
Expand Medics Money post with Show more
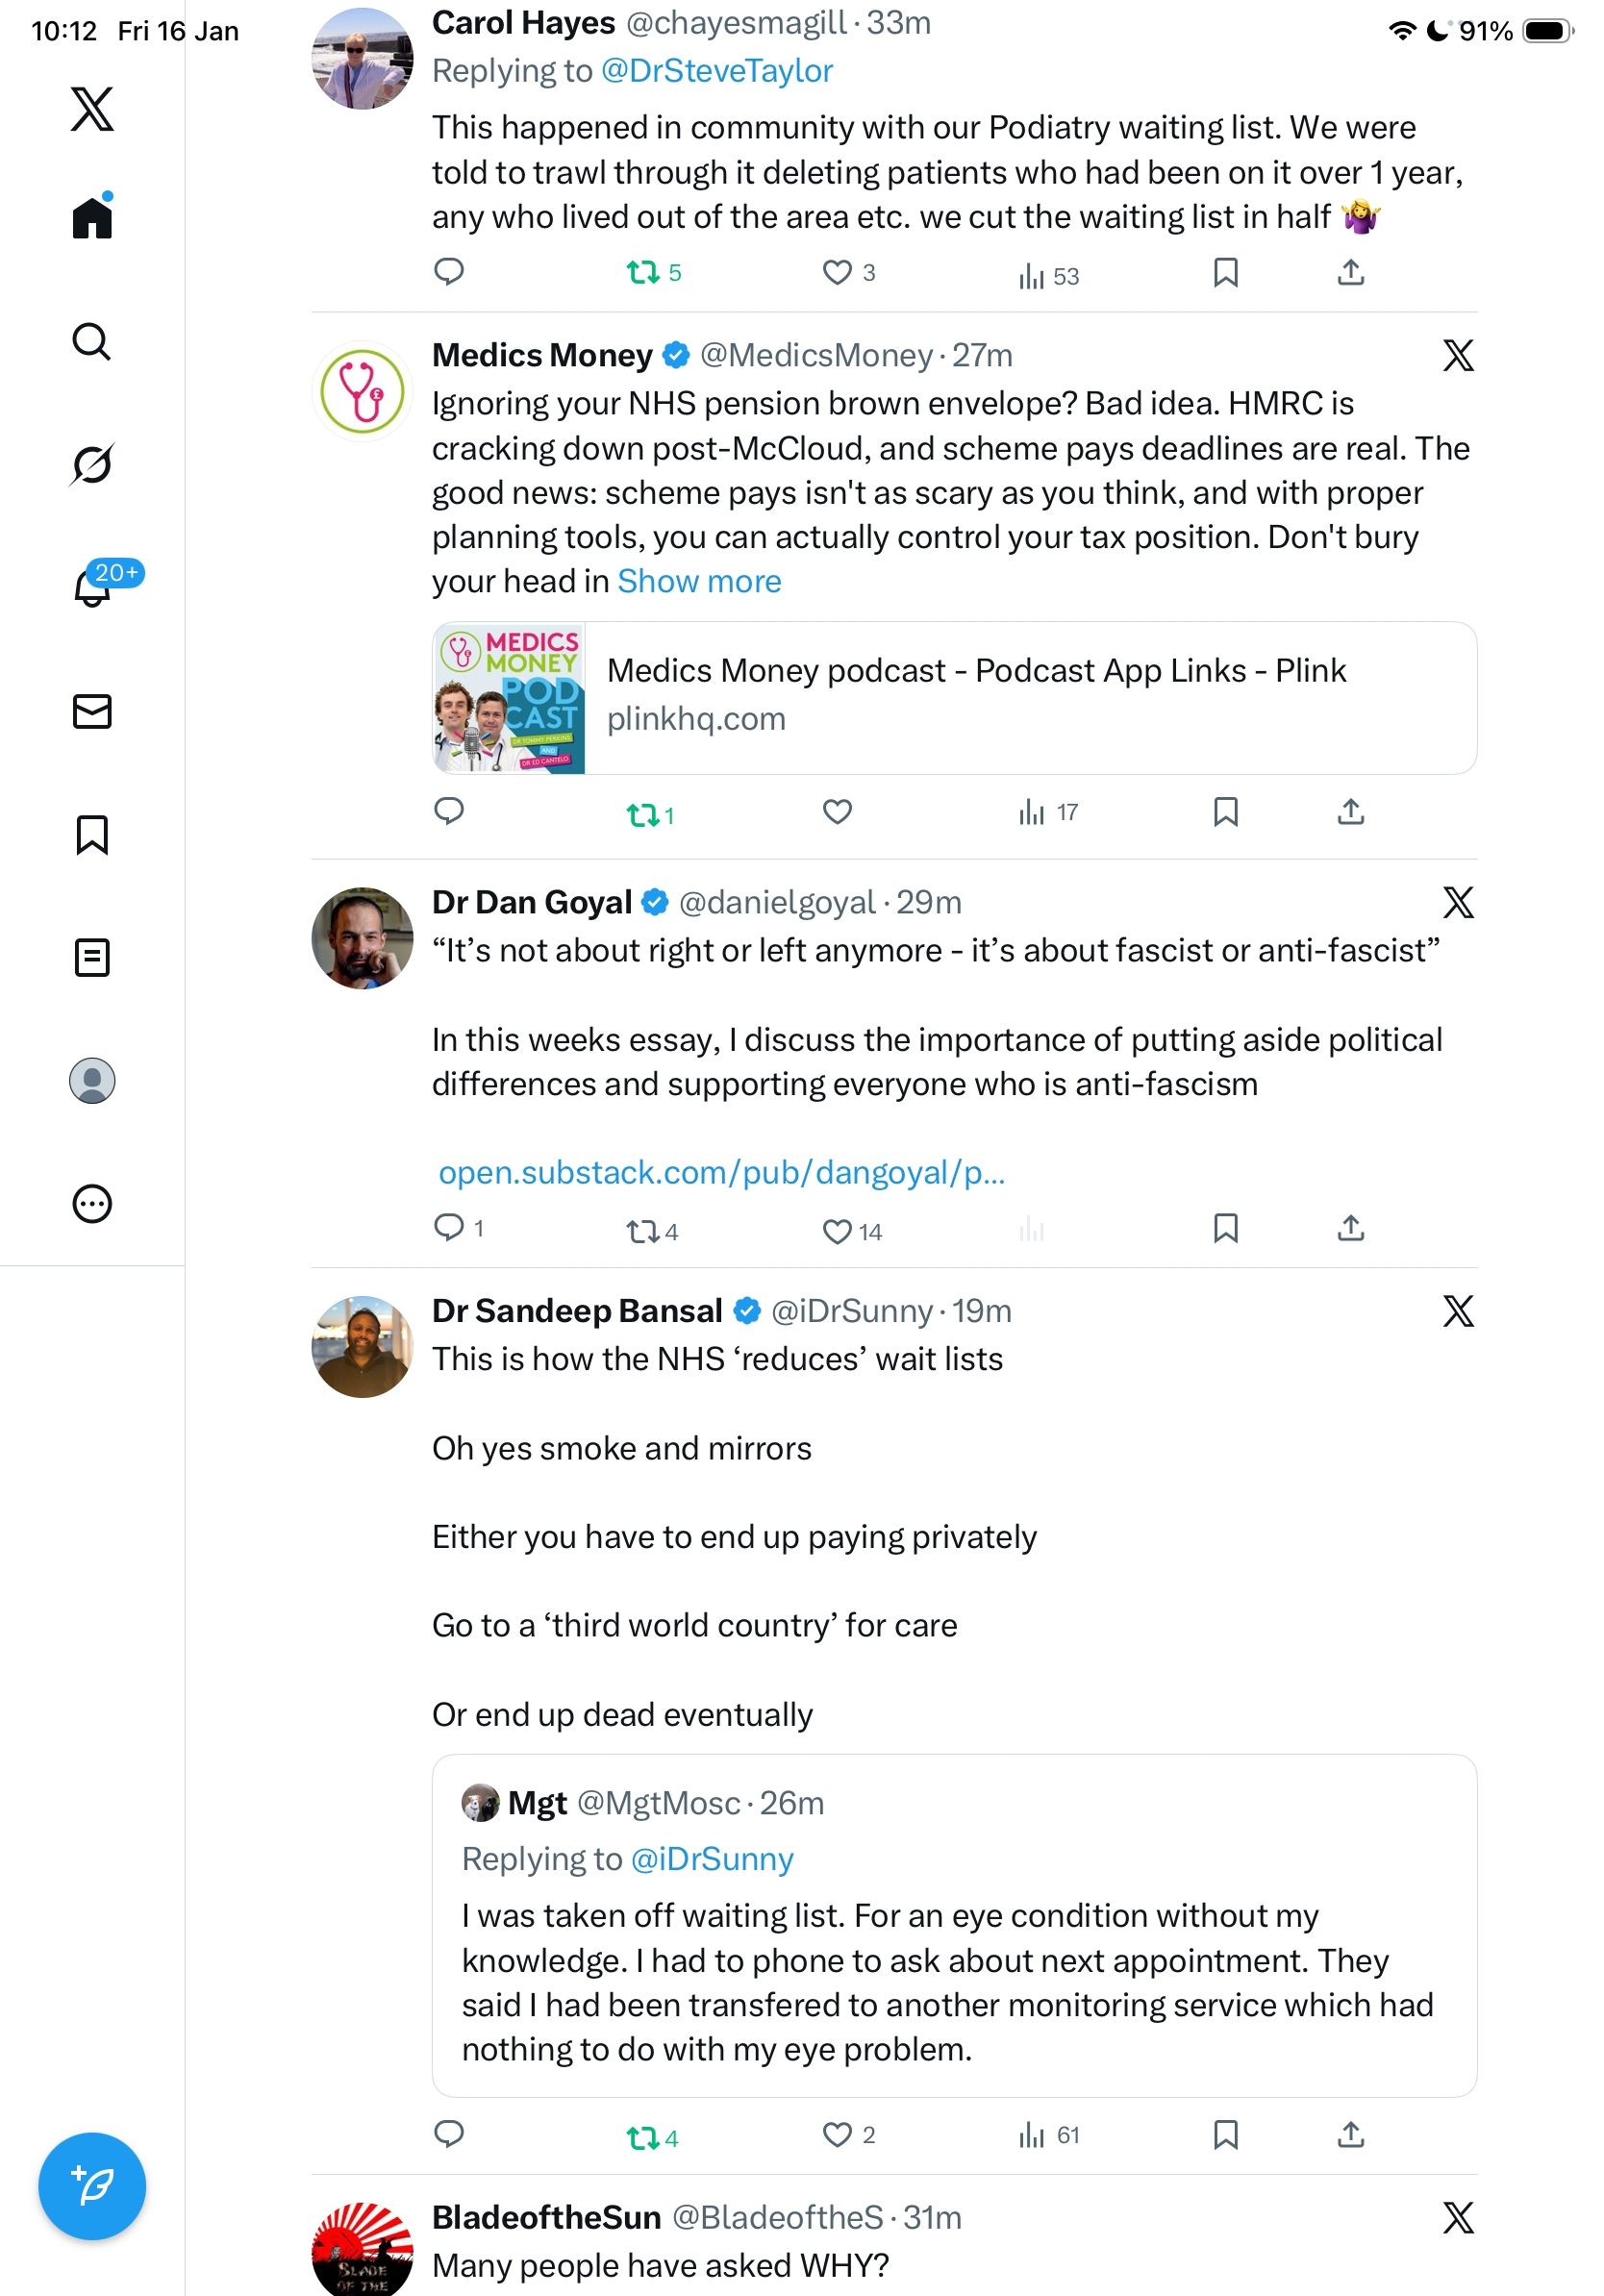[699, 581]
